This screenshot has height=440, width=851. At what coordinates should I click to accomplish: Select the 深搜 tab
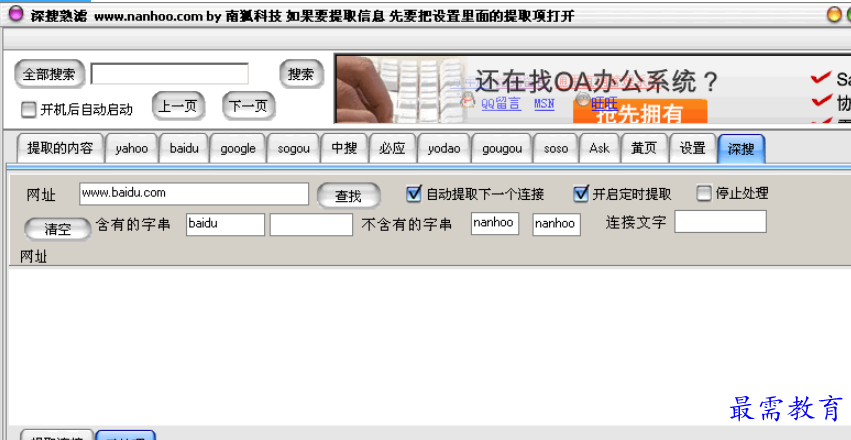(741, 149)
